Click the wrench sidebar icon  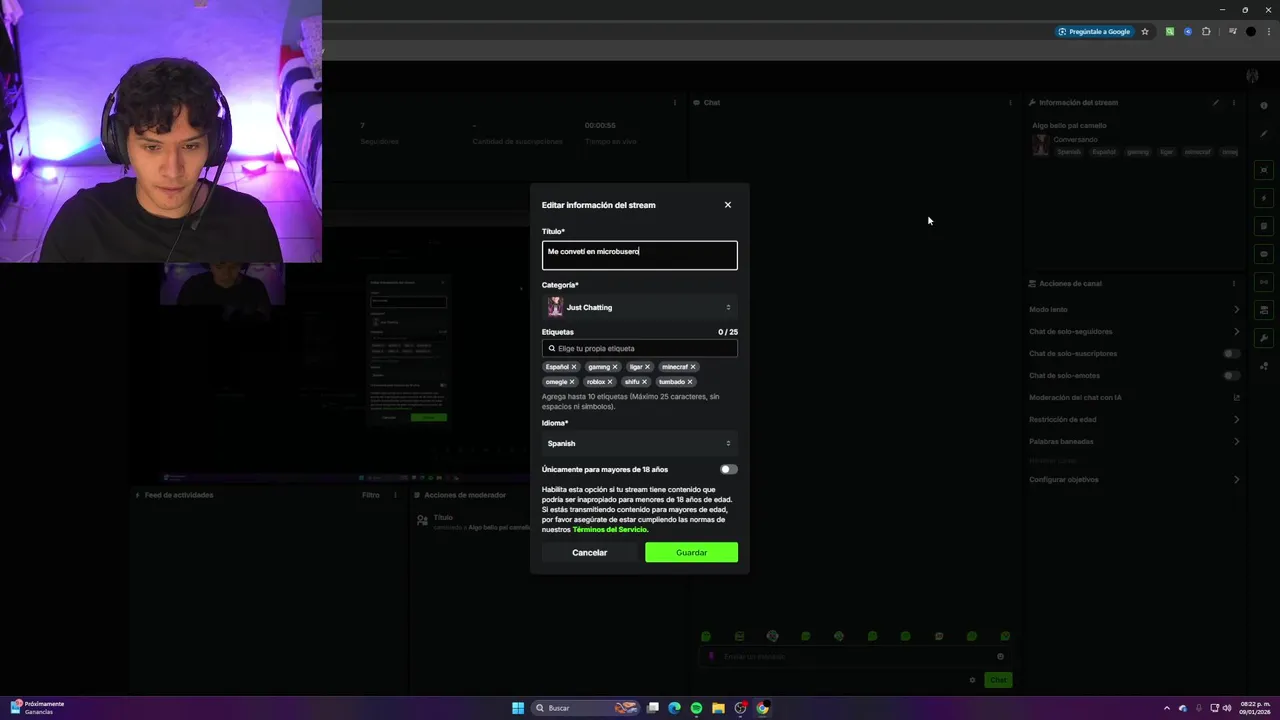click(1264, 338)
